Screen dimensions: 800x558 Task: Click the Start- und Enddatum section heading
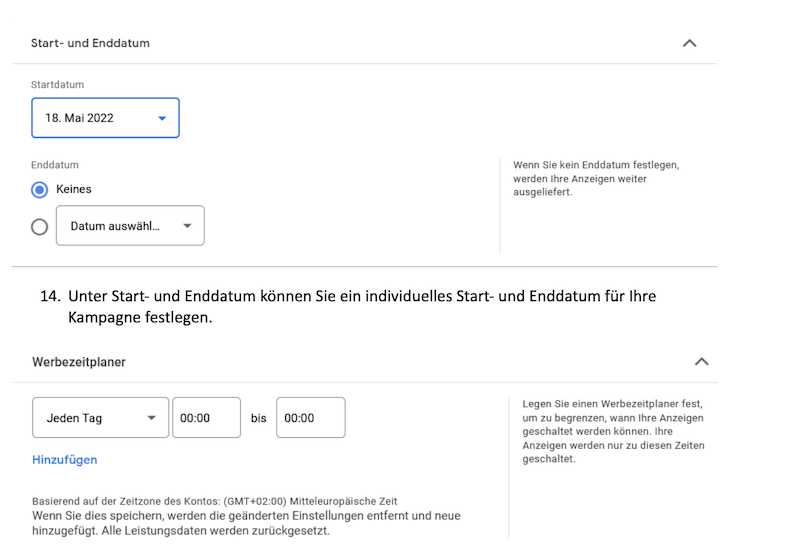coord(91,43)
